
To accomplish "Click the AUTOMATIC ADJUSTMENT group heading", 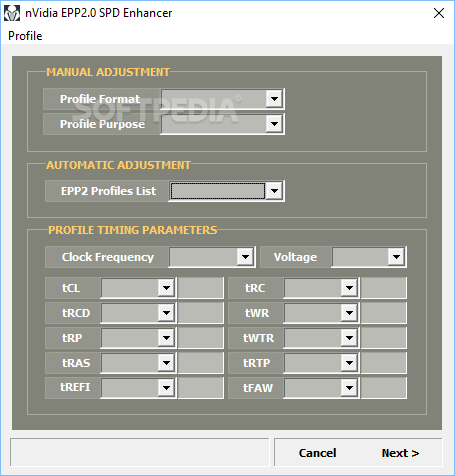I will 118,165.
